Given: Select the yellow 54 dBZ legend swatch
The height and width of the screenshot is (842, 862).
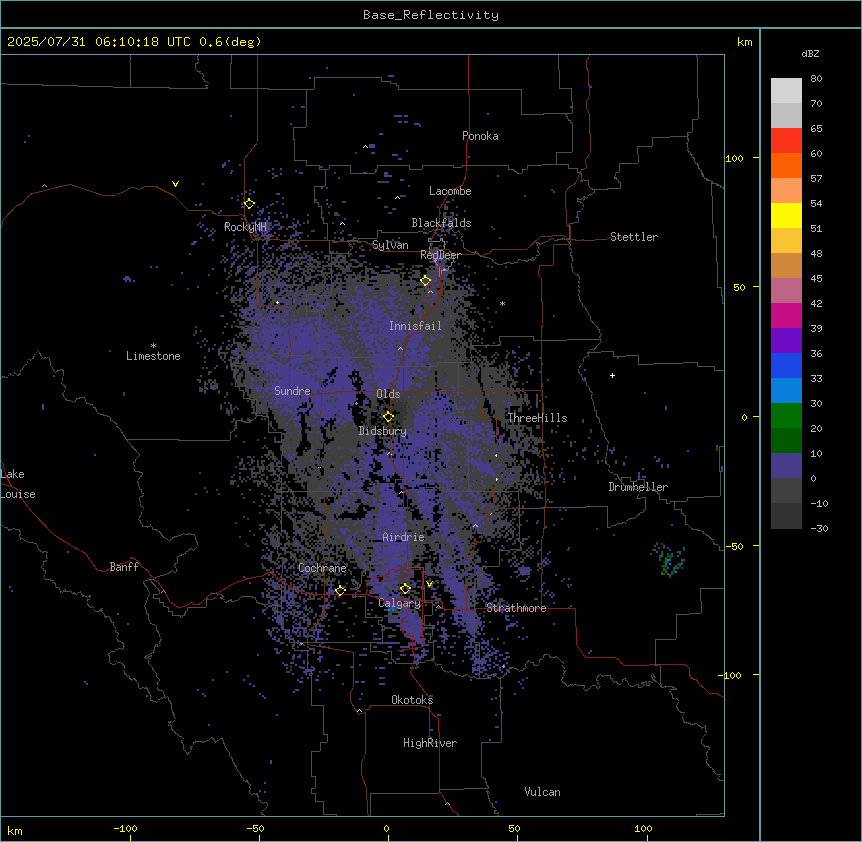Looking at the screenshot, I should [786, 215].
